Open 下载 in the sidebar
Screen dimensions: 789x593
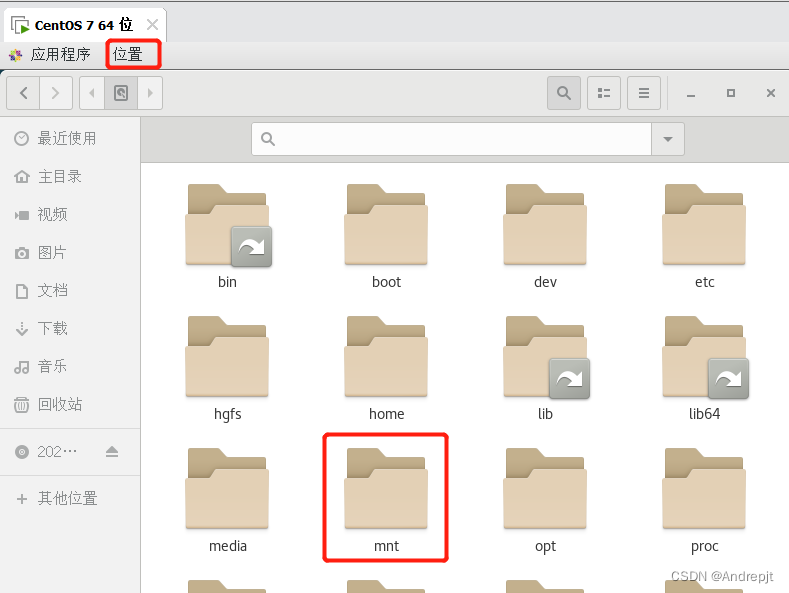click(70, 329)
